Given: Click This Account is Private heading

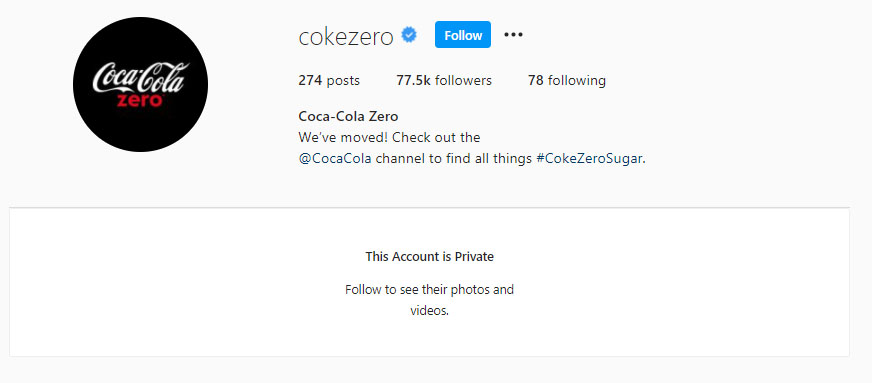Looking at the screenshot, I should click(x=429, y=257).
